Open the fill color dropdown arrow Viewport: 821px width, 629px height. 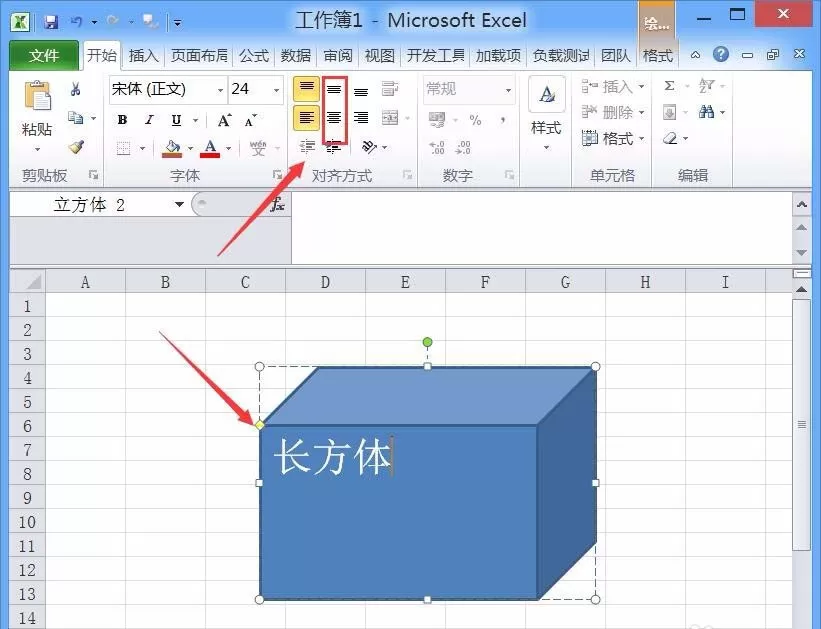(x=190, y=149)
